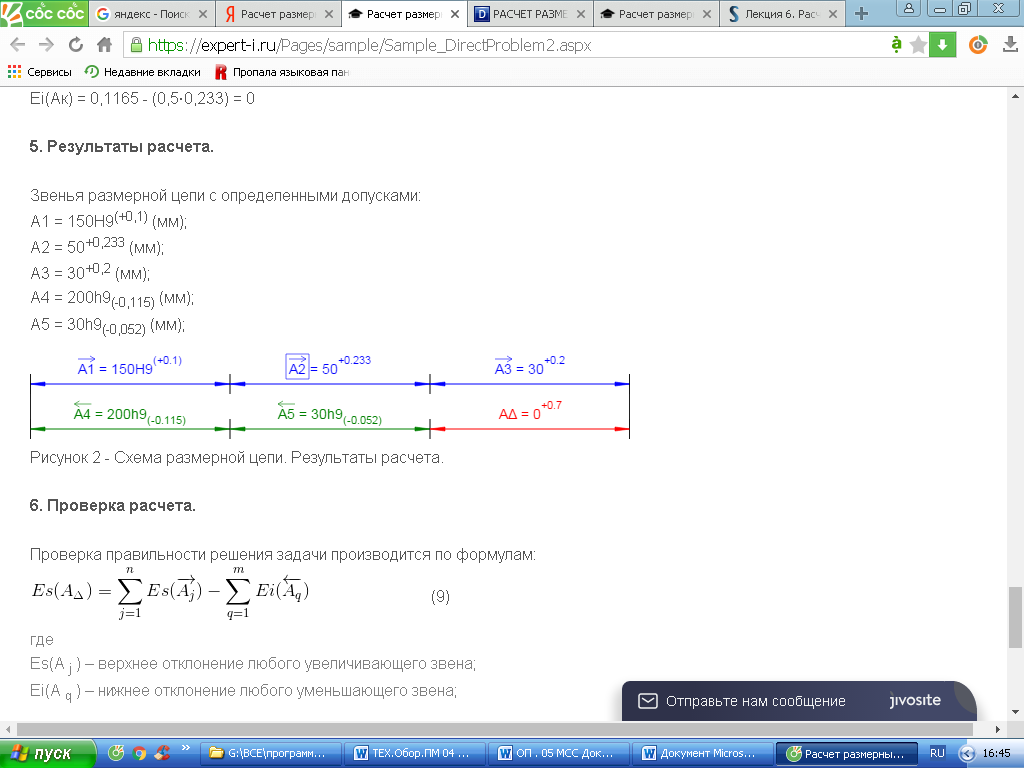Screen dimensions: 1024x768
Task: Click the browser back arrow
Action: 18,45
